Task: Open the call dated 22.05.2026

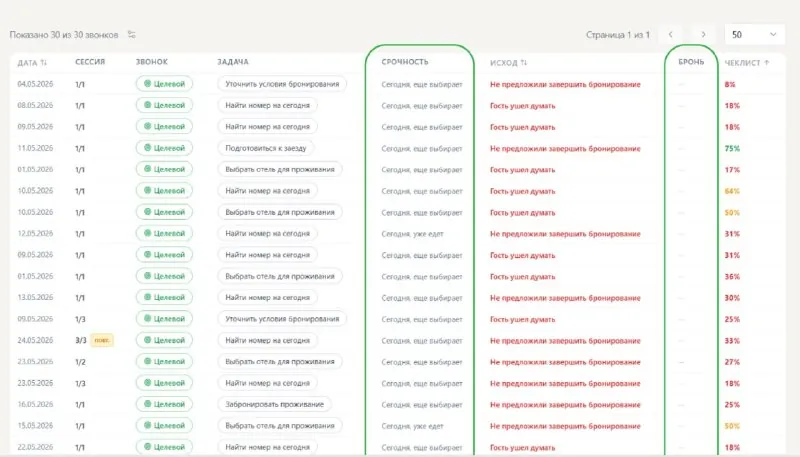Action: 35,447
